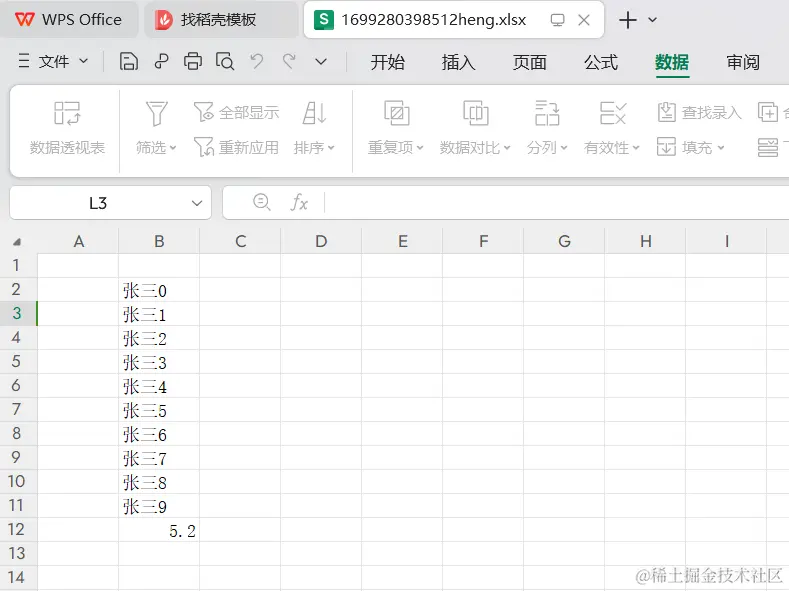Viewport: 789px width, 591px height.
Task: Click 全部显示 show all button
Action: (236, 112)
